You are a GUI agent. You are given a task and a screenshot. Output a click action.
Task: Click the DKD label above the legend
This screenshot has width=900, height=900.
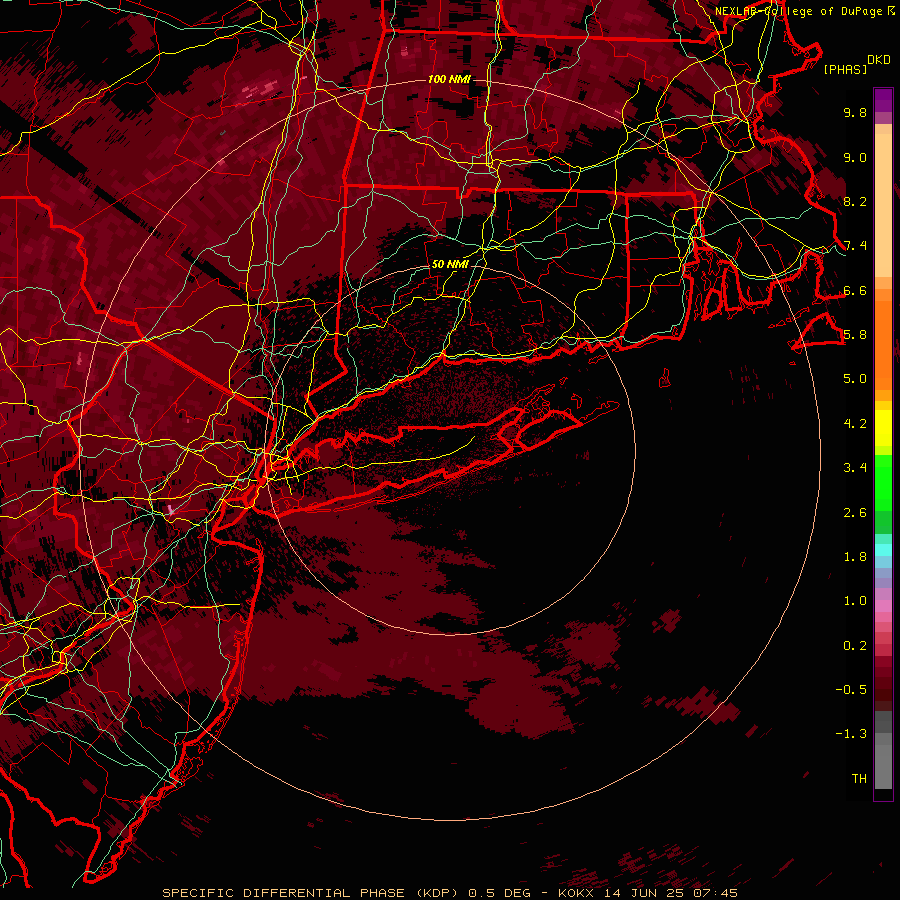tap(879, 60)
